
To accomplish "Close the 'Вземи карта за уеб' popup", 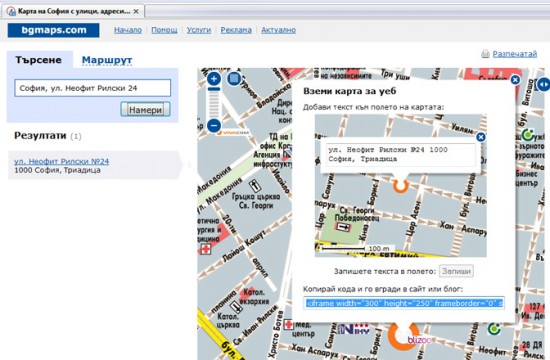I will pos(515,80).
